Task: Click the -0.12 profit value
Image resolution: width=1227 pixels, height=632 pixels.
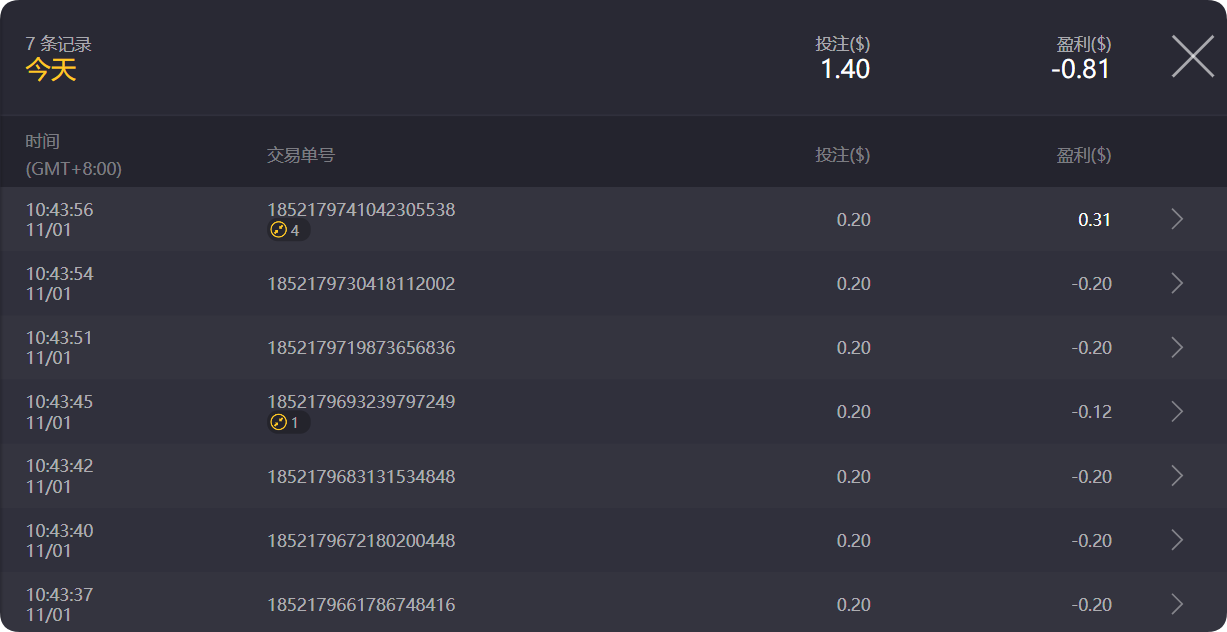Action: (x=1091, y=412)
